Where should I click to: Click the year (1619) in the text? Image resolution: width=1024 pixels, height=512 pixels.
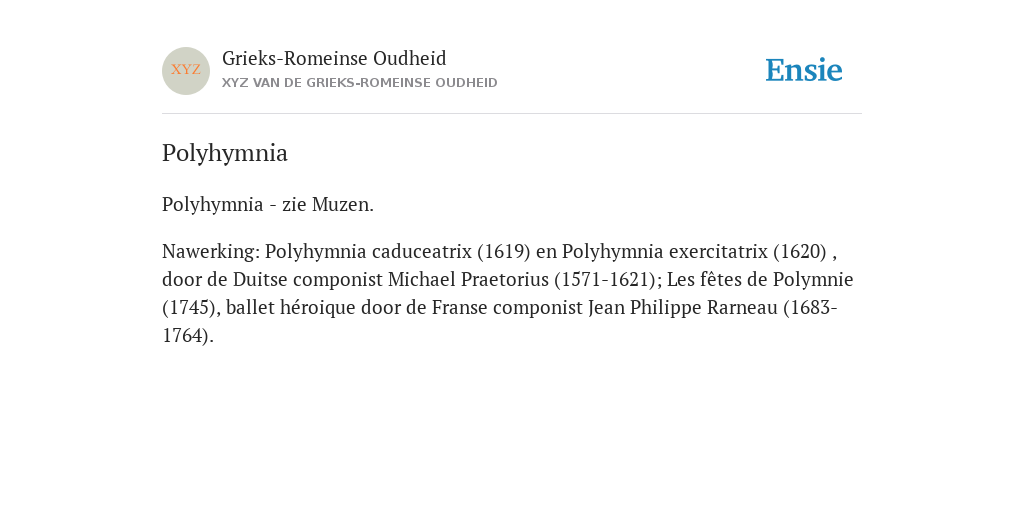coord(504,251)
